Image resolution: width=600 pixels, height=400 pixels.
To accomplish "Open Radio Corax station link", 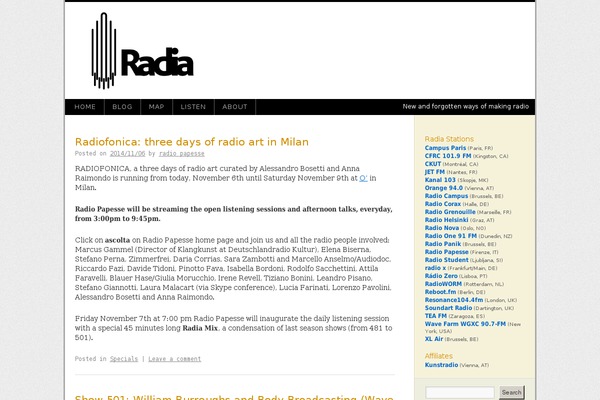I will click(x=443, y=204).
